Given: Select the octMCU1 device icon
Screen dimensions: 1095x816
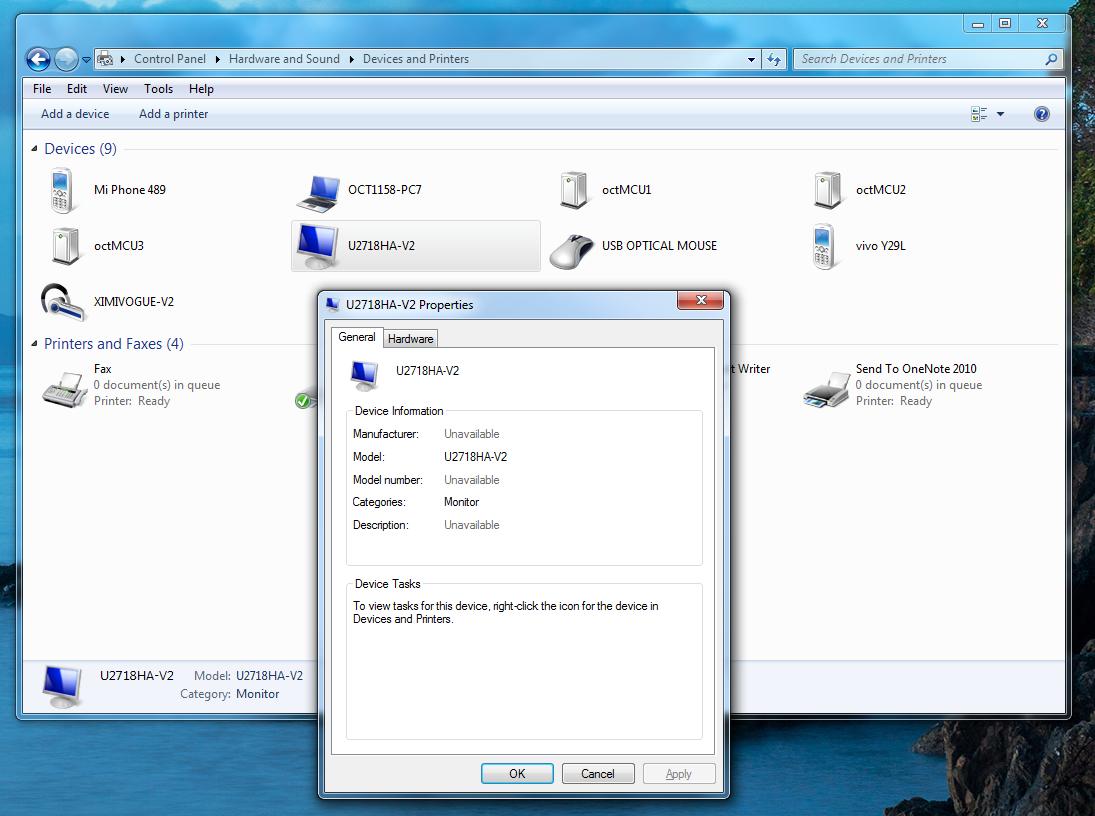Looking at the screenshot, I should tap(573, 190).
